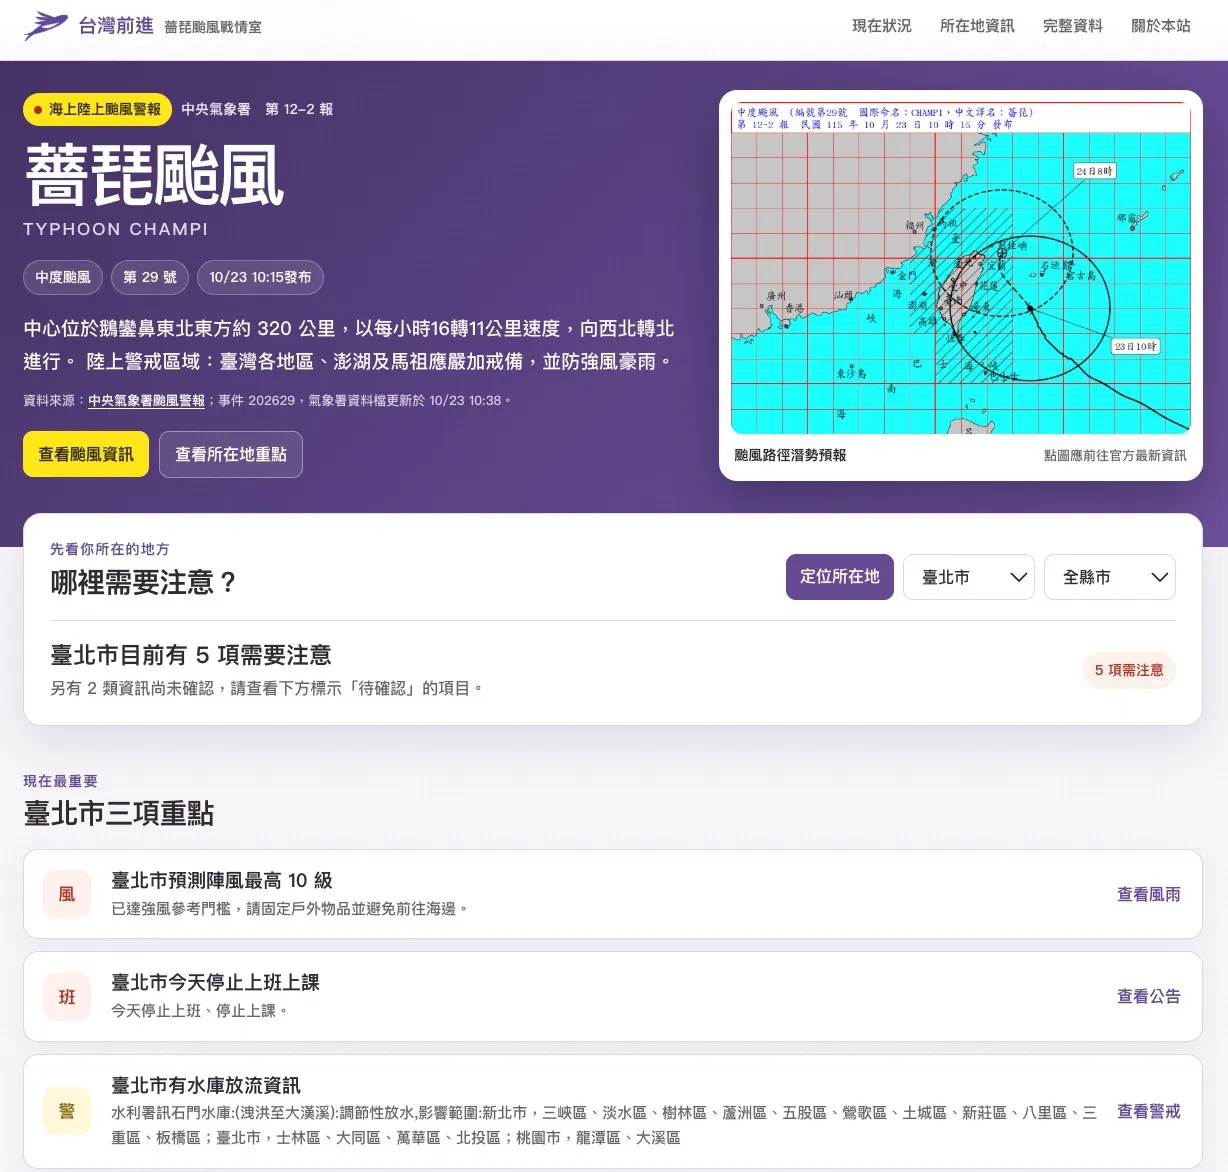Click the 風 wind icon badge
1228x1172 pixels.
67,894
